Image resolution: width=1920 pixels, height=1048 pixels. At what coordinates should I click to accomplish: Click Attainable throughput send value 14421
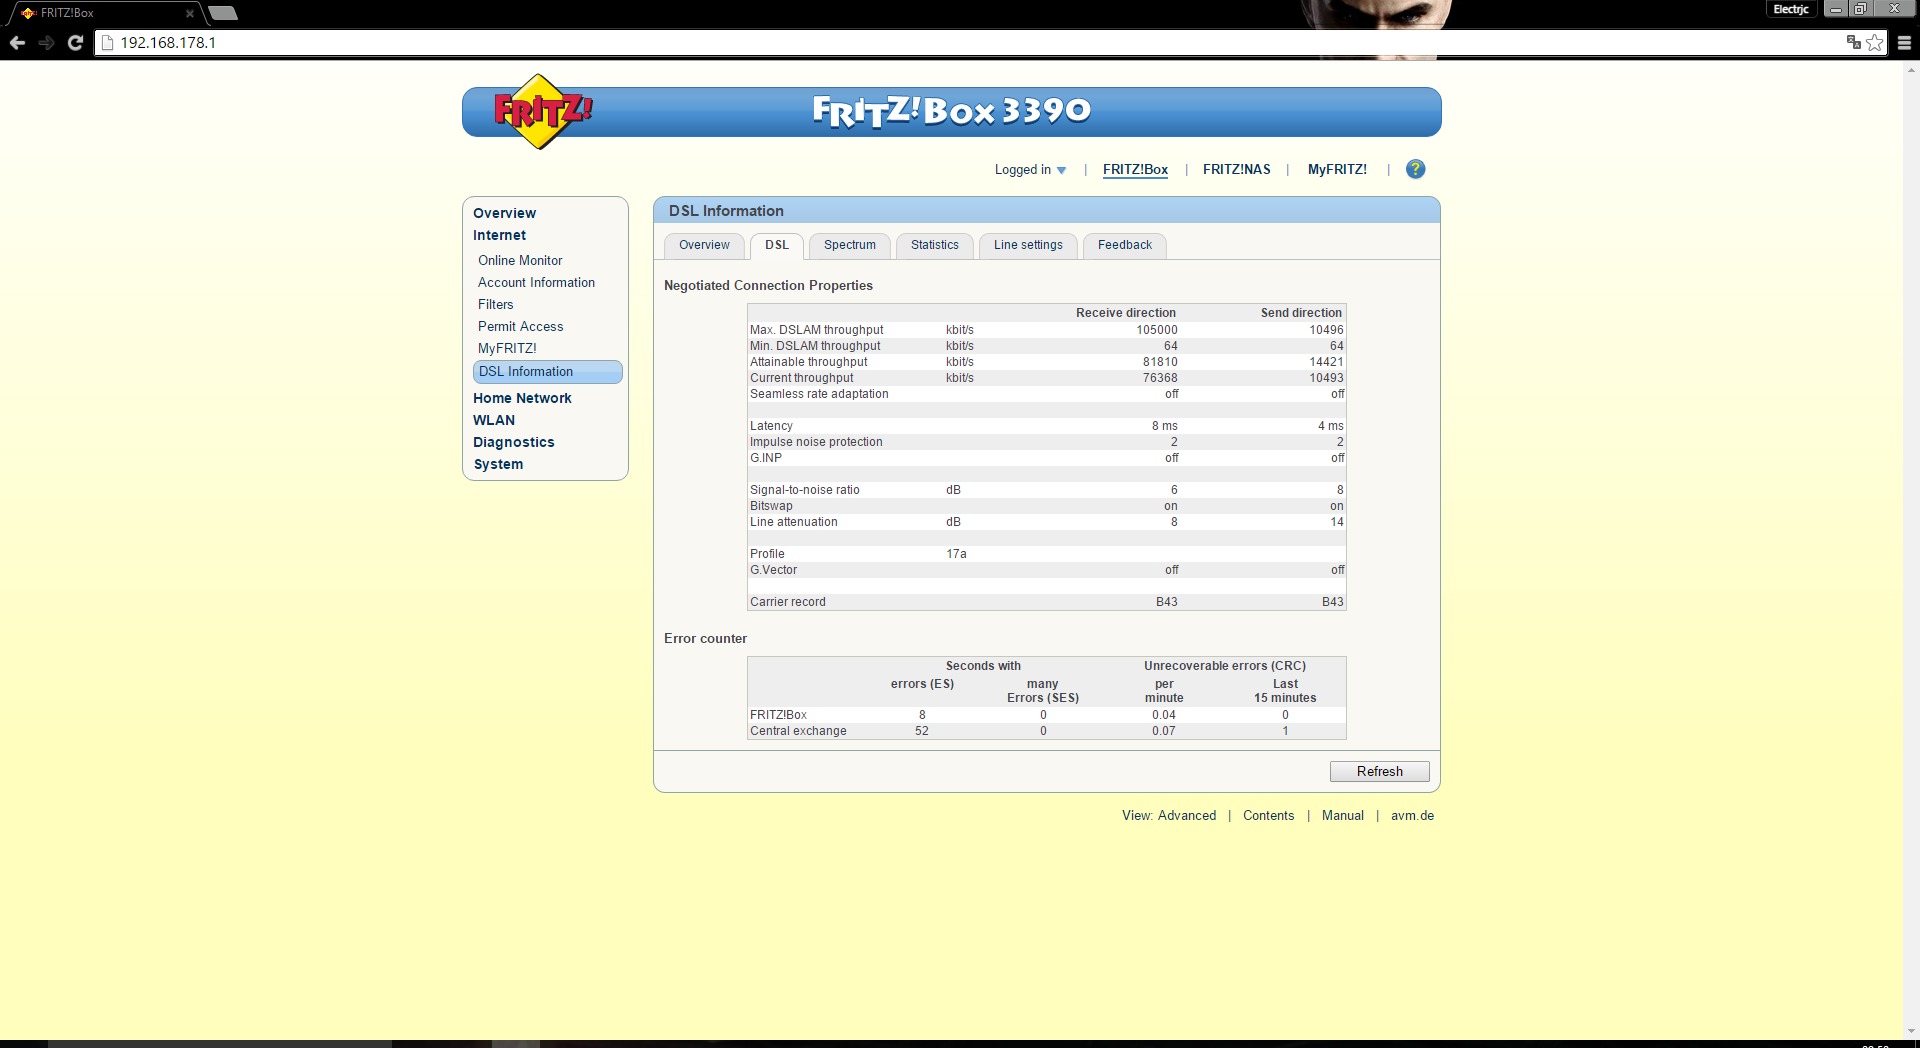(x=1326, y=362)
